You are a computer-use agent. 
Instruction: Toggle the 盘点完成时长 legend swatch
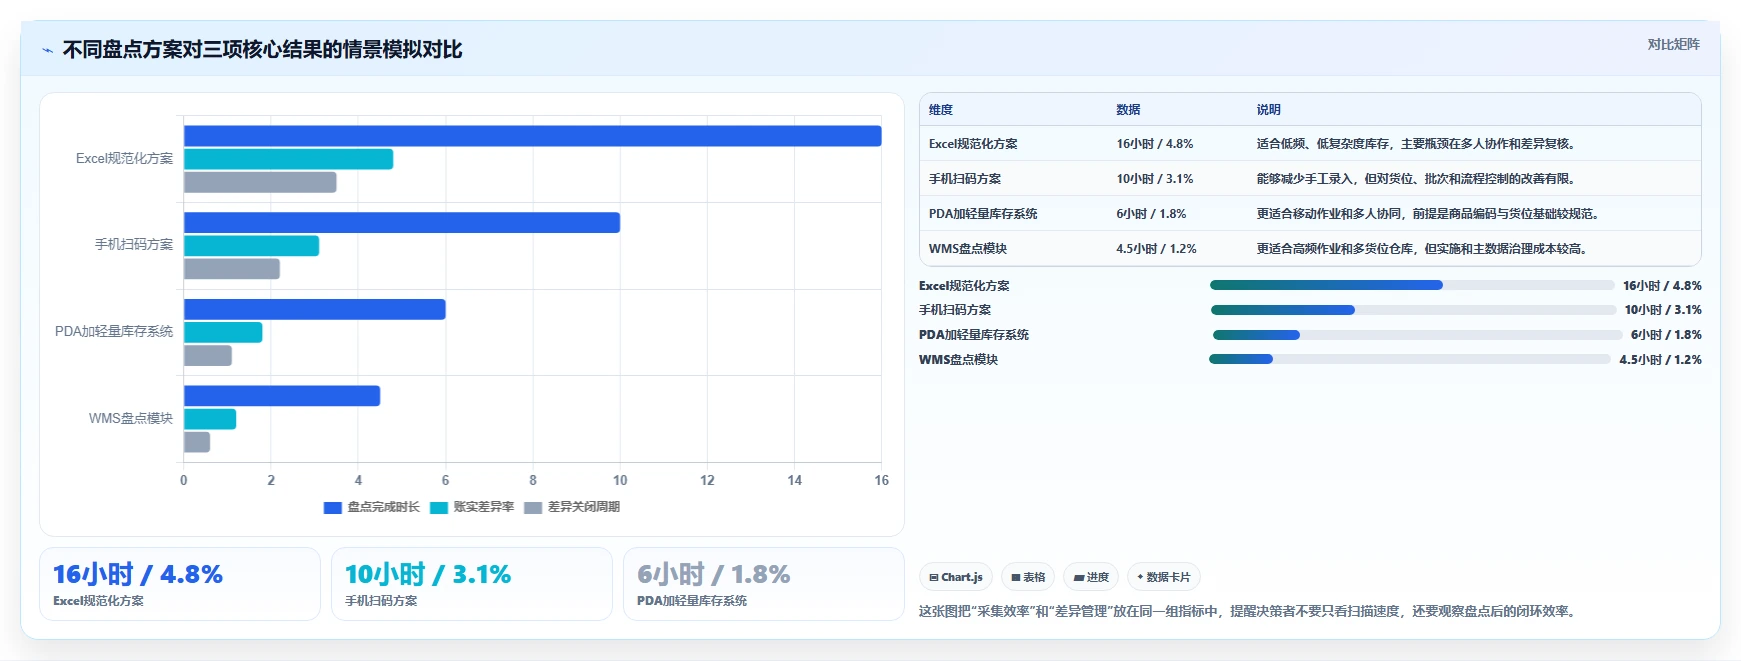tap(333, 508)
